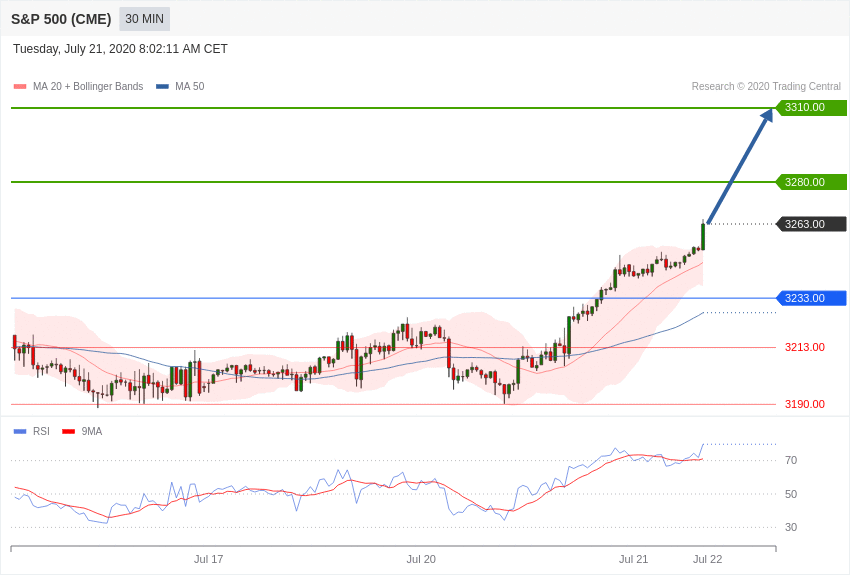Select the 3280.00 green price tag
850x576 pixels.
[811, 182]
